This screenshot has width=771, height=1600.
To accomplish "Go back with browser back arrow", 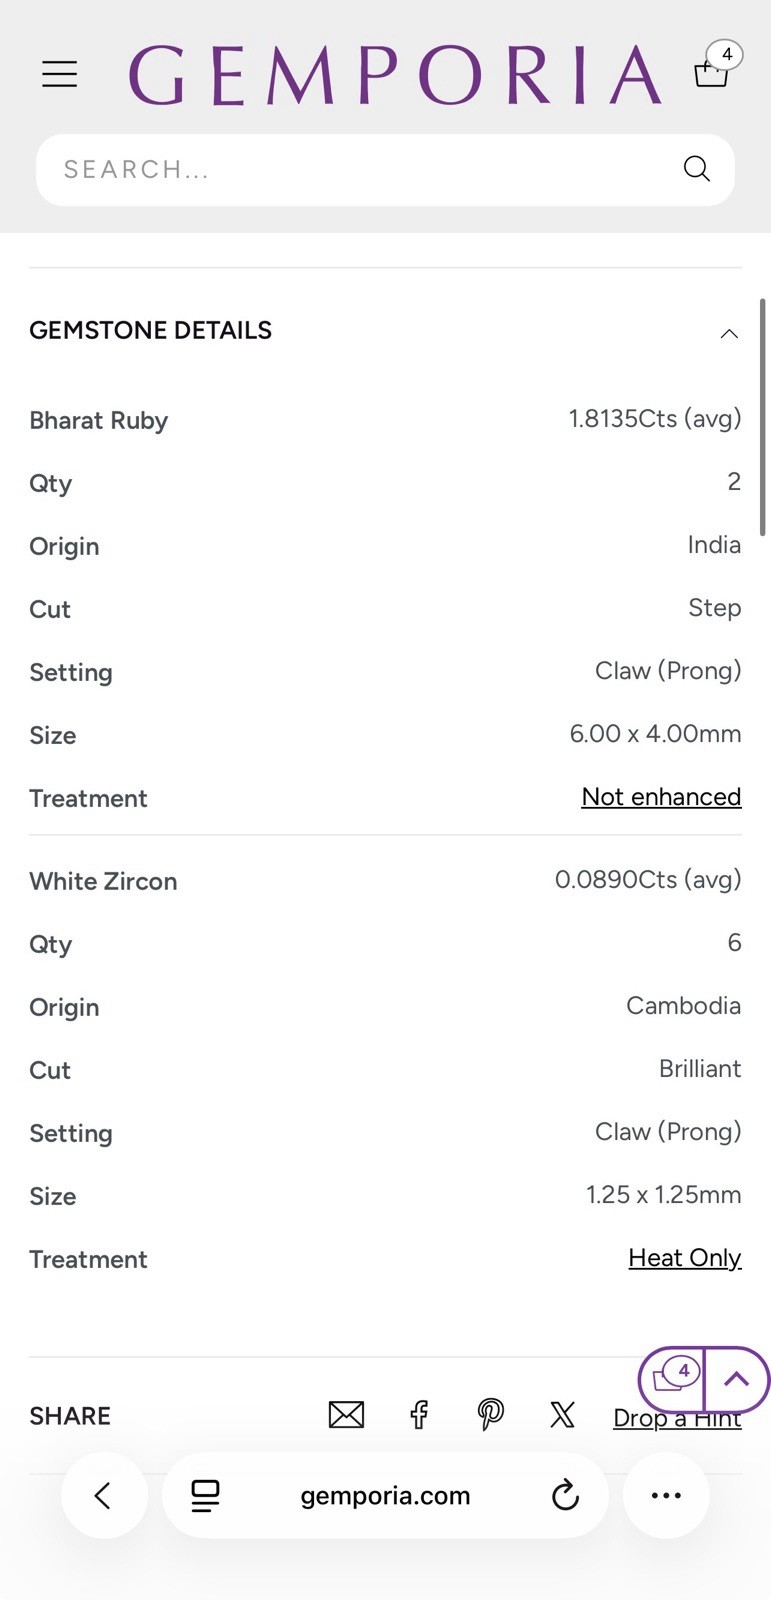I will (104, 1496).
